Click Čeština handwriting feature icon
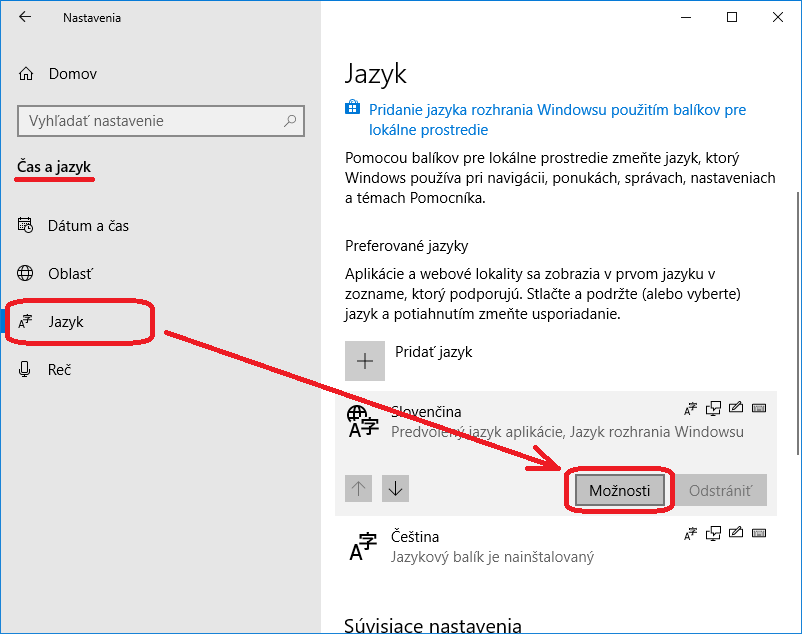Image resolution: width=802 pixels, height=634 pixels. pyautogui.click(x=736, y=533)
